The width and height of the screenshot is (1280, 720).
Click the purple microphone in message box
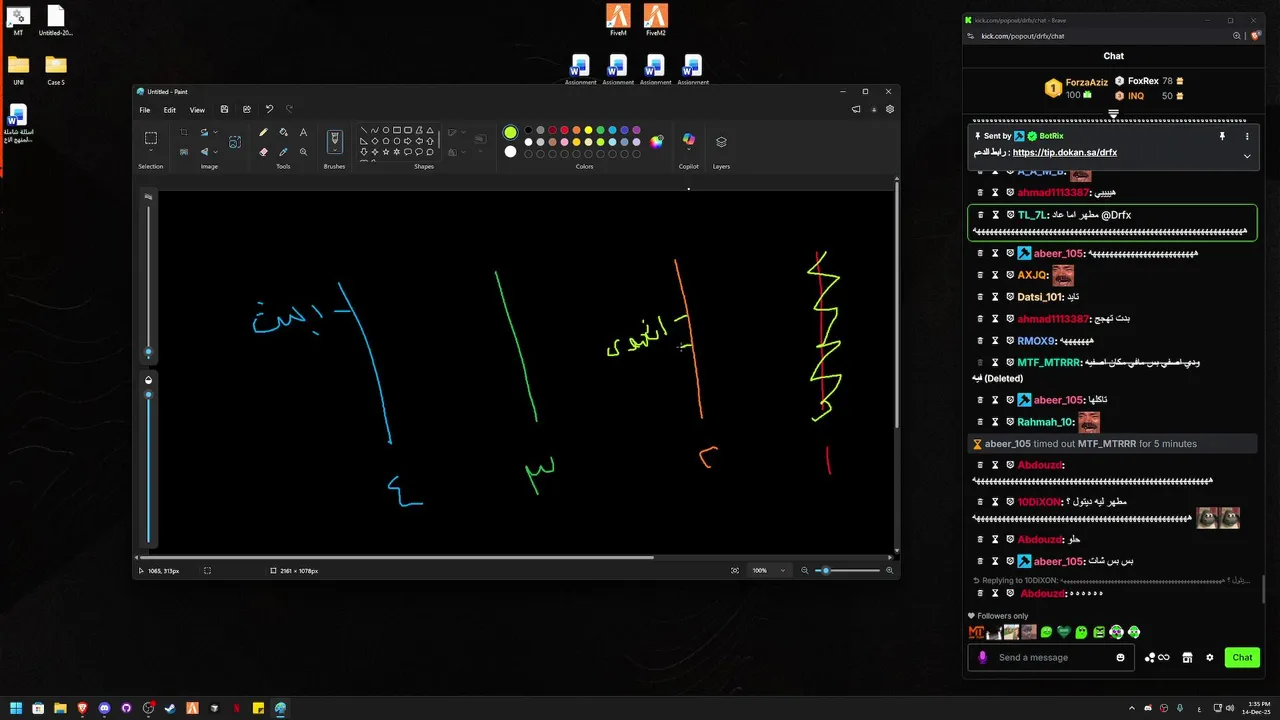(983, 657)
